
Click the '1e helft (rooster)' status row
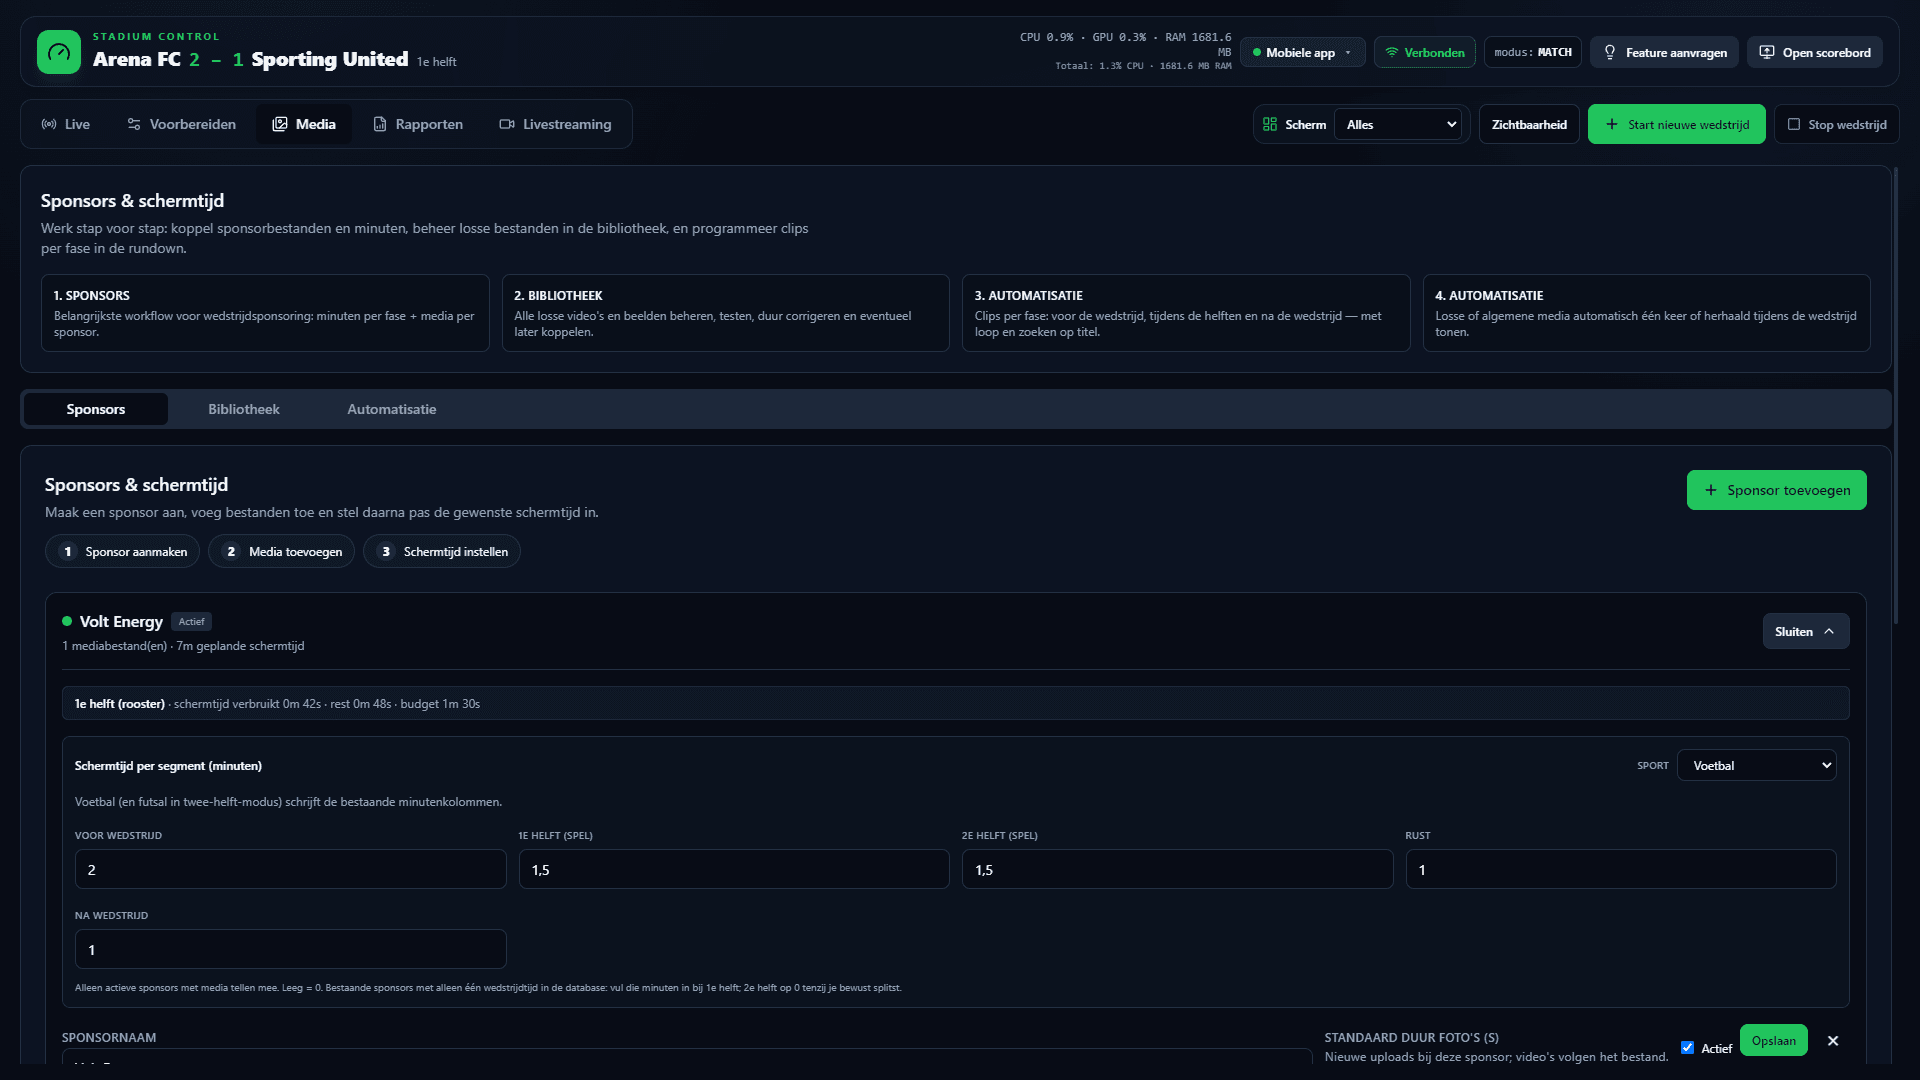coord(955,703)
